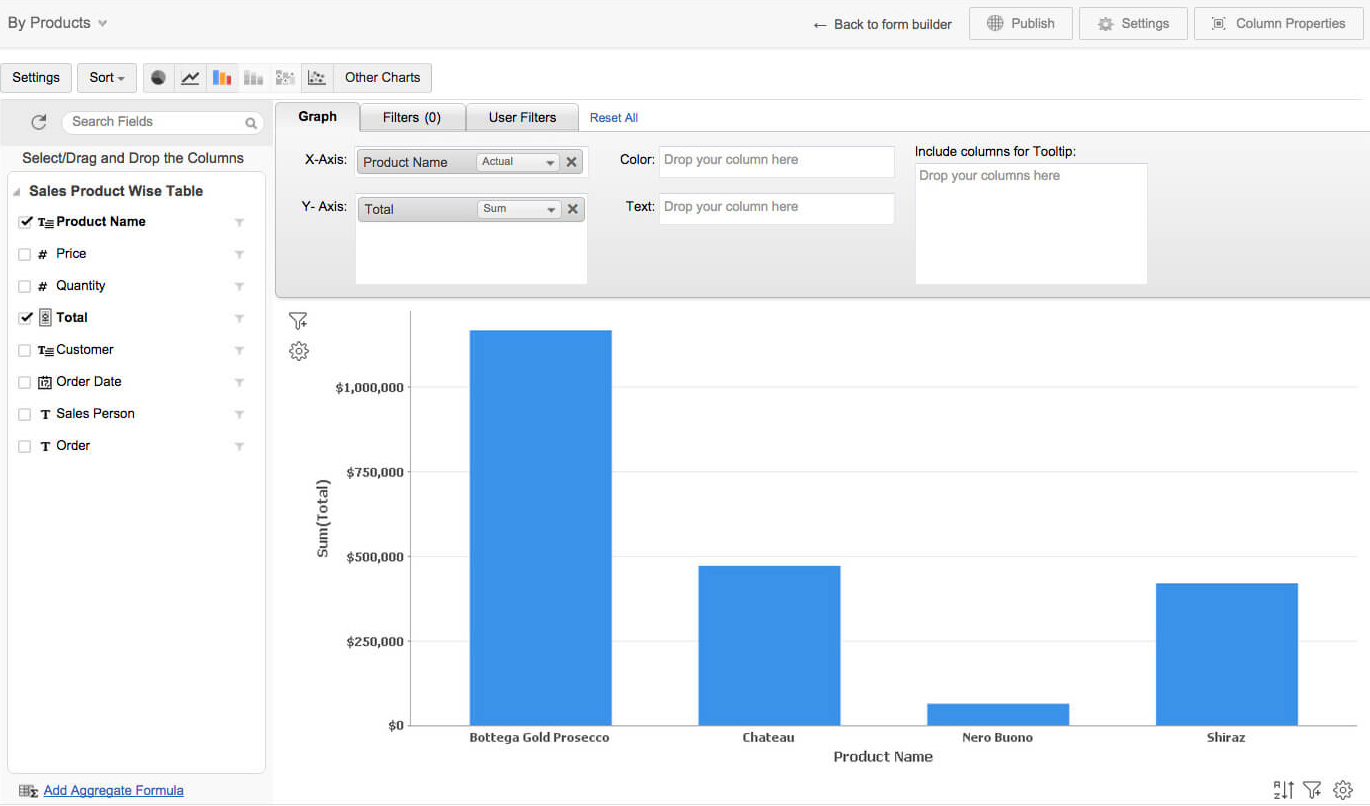
Task: Check the Order Date field checkbox
Action: [x=25, y=382]
